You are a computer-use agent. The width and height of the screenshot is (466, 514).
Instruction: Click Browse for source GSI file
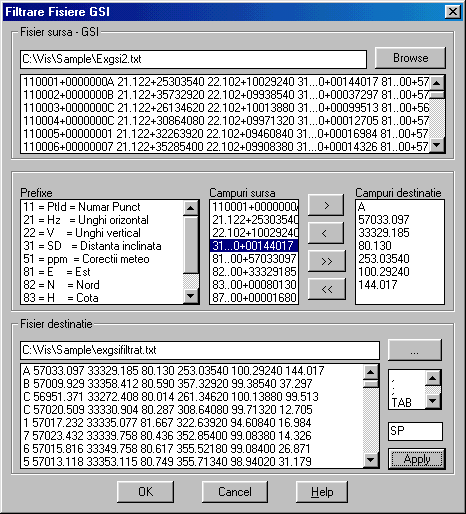(x=410, y=58)
